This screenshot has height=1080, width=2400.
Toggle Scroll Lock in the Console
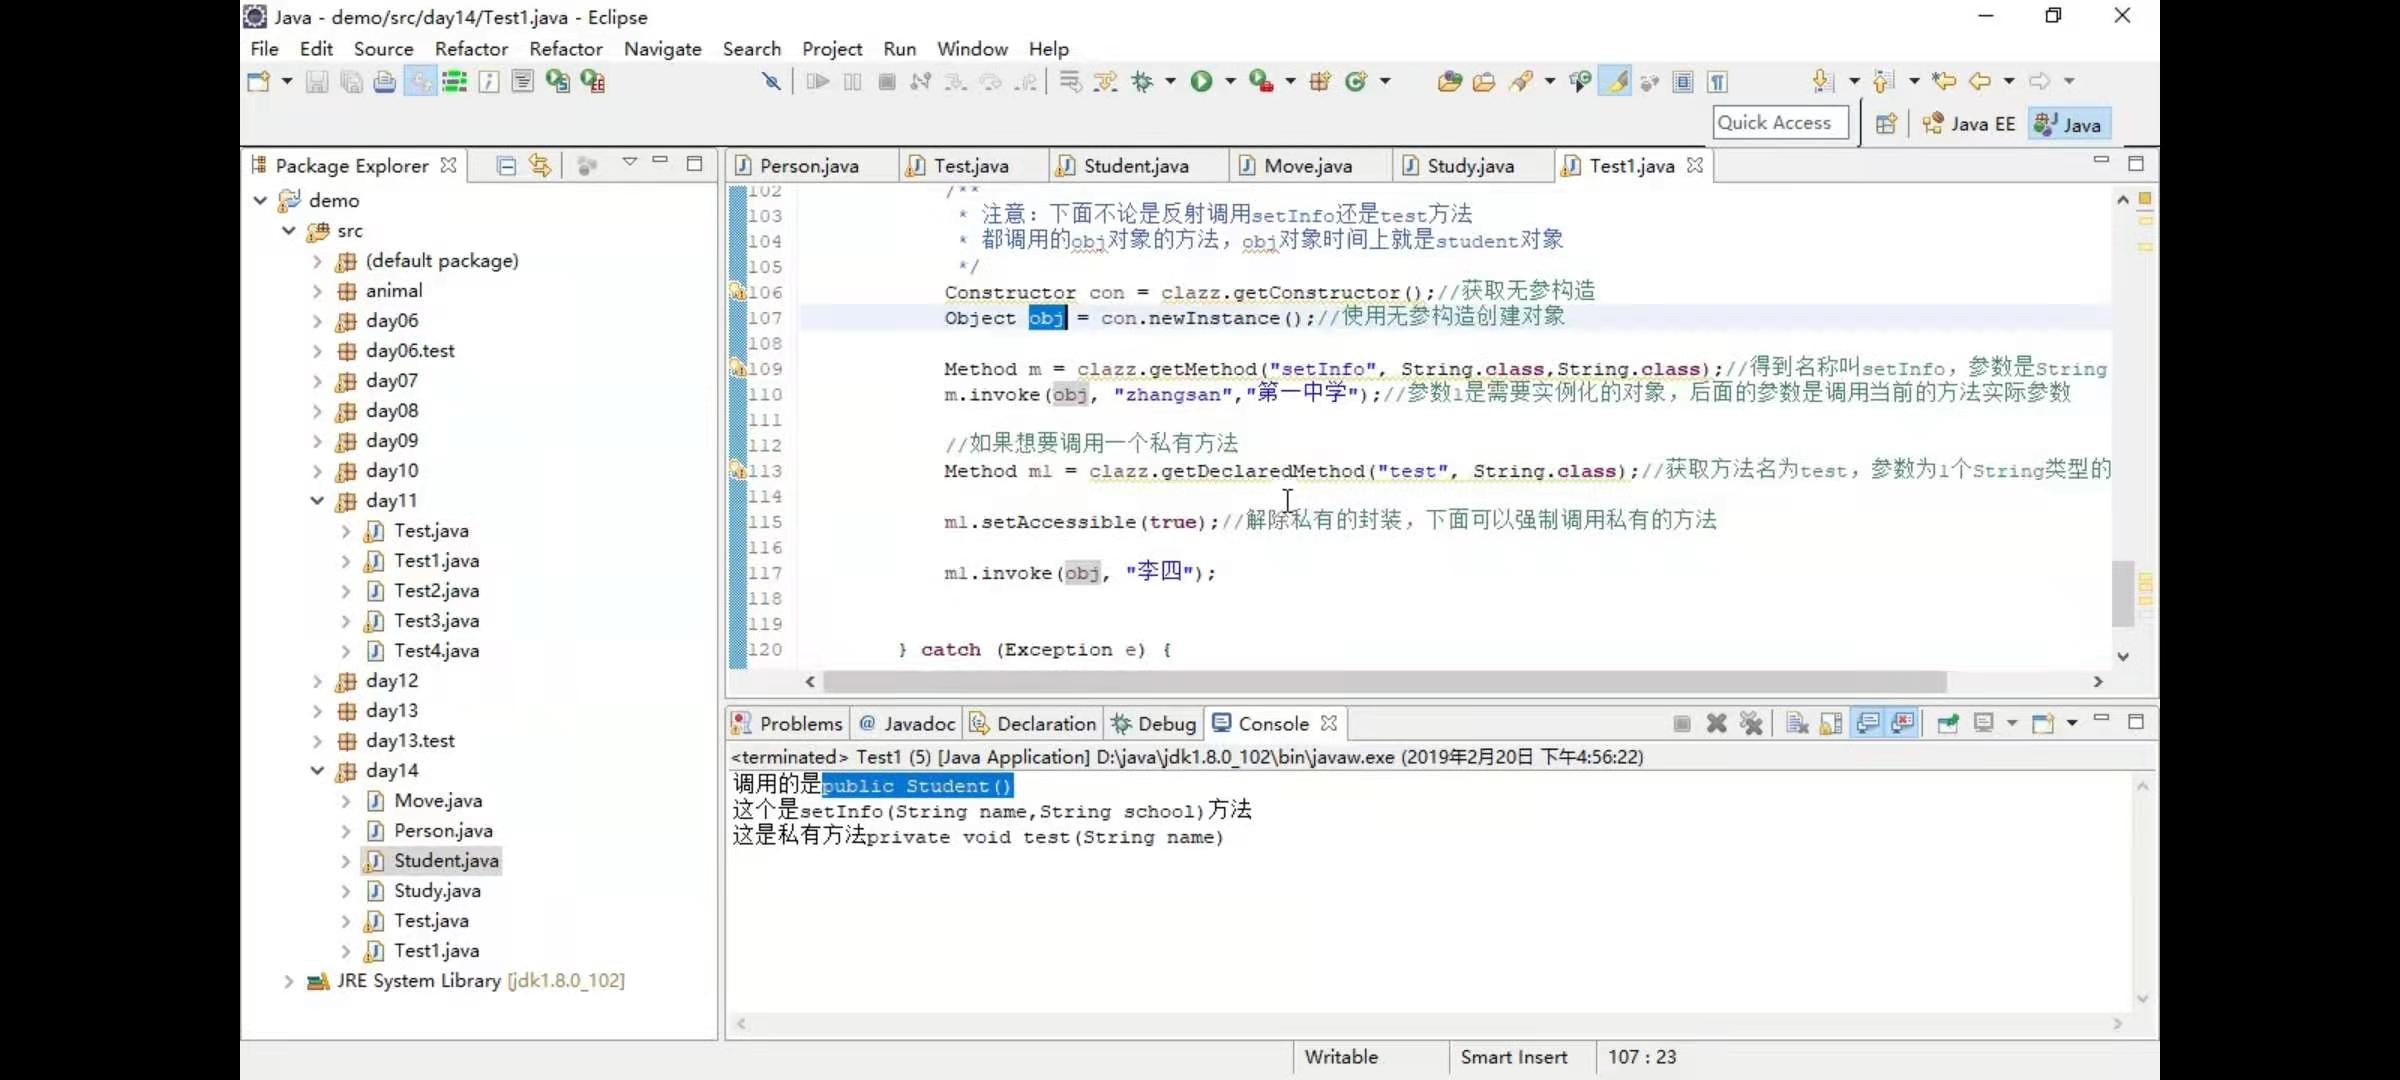(x=1831, y=723)
